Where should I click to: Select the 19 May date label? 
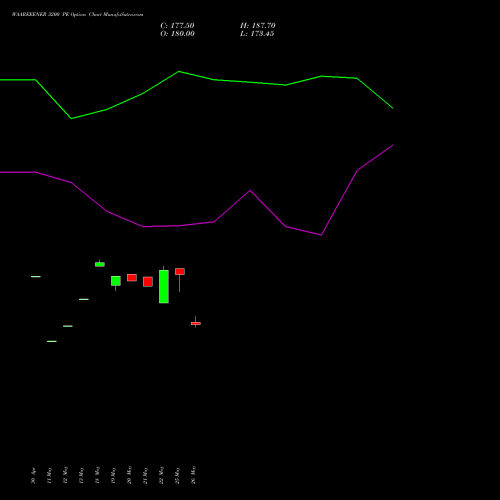tap(113, 476)
